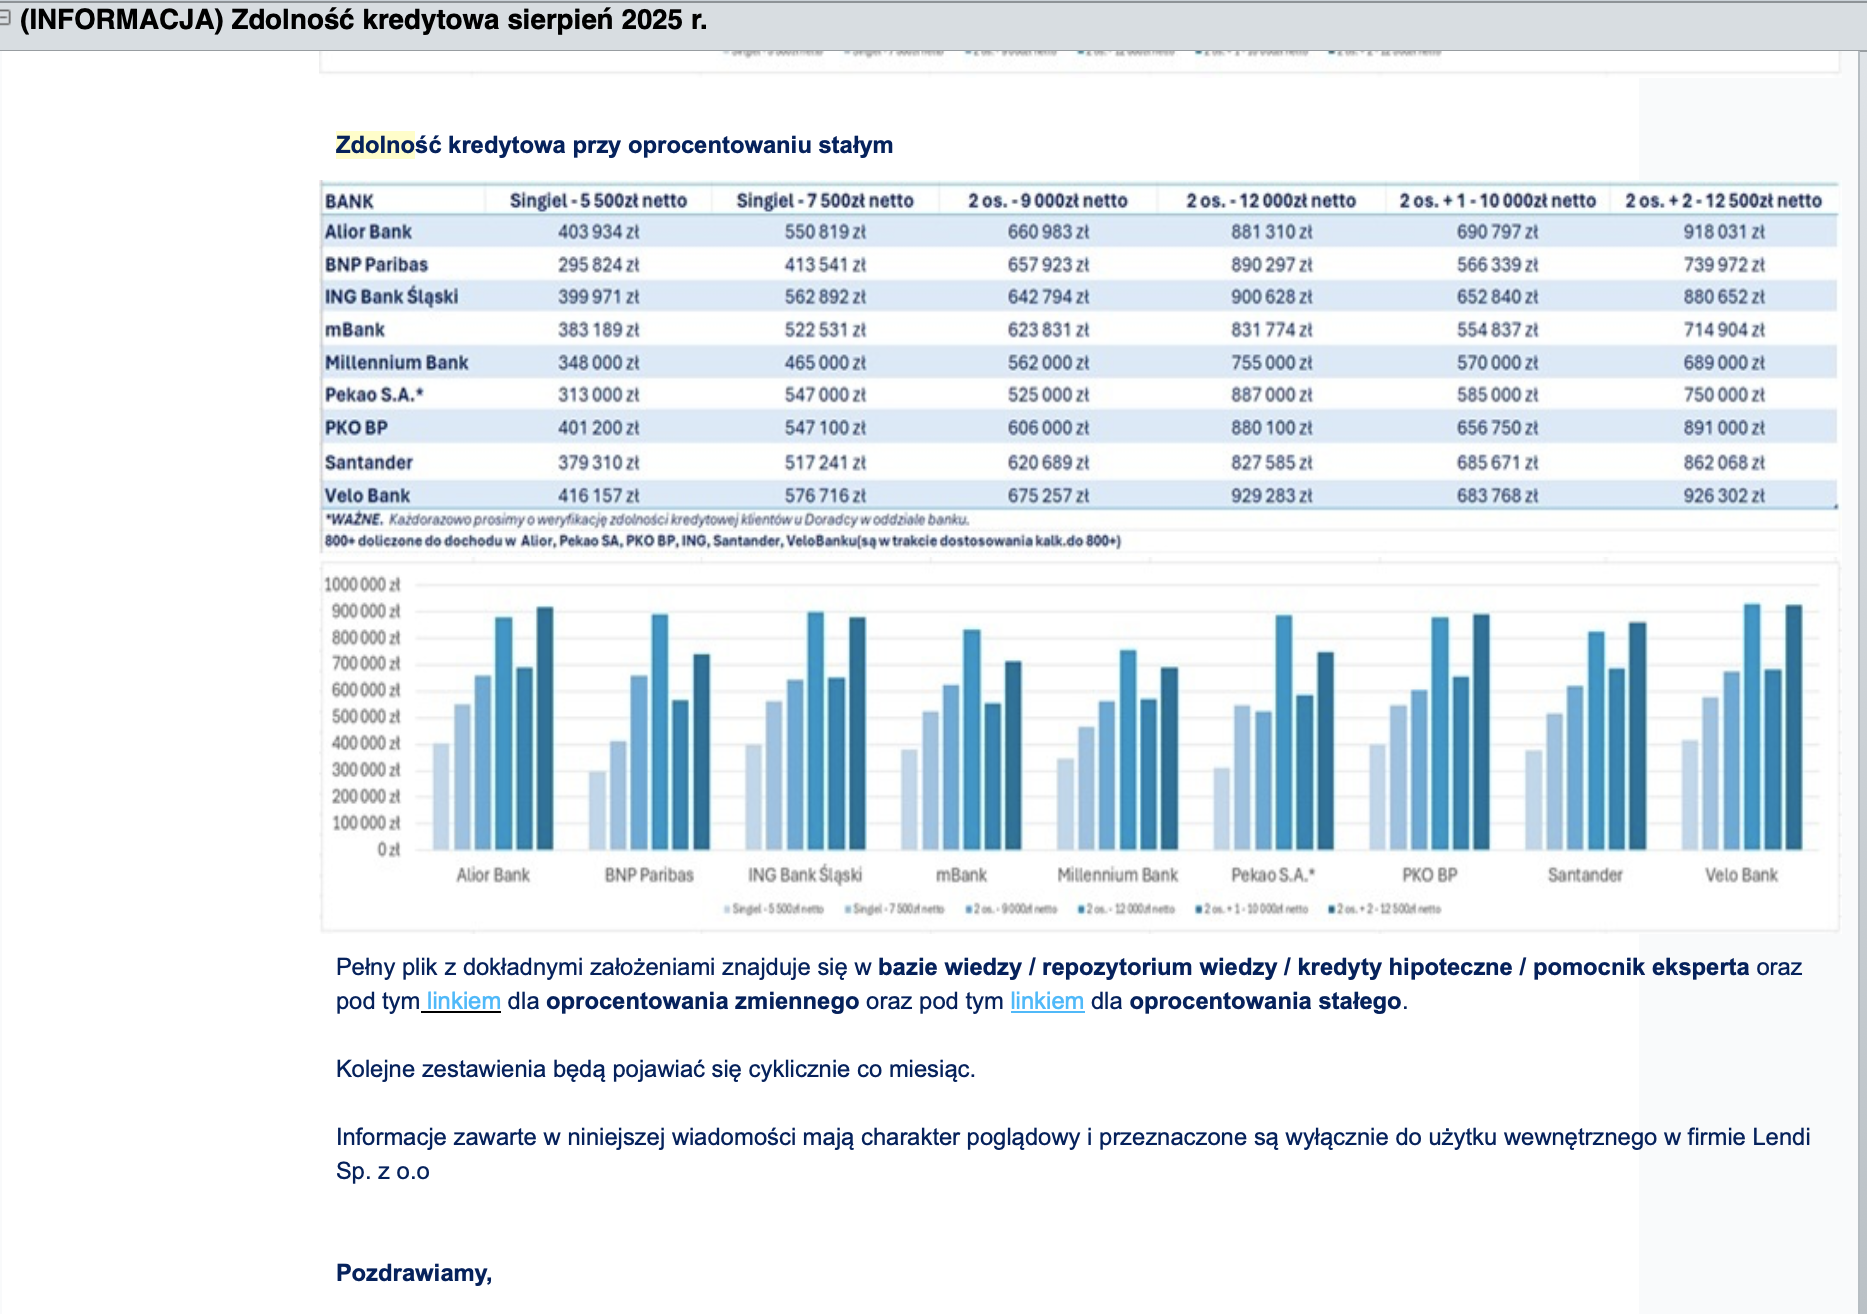
Task: Click the Pekao S.A.* row label in table
Action: click(x=374, y=395)
